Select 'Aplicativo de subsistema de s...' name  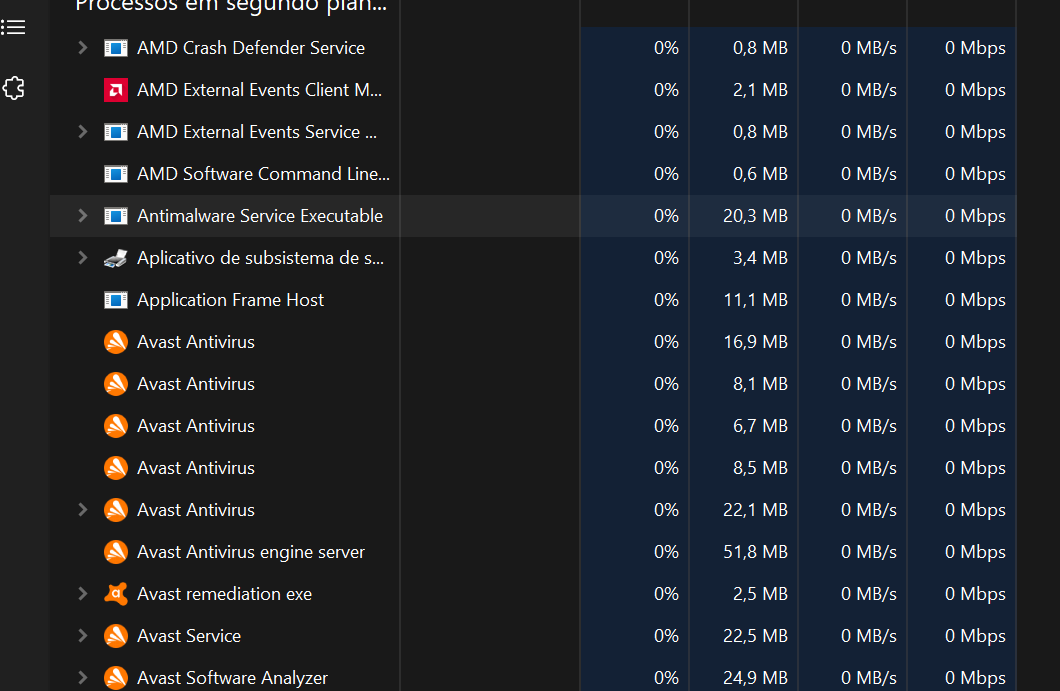(260, 258)
